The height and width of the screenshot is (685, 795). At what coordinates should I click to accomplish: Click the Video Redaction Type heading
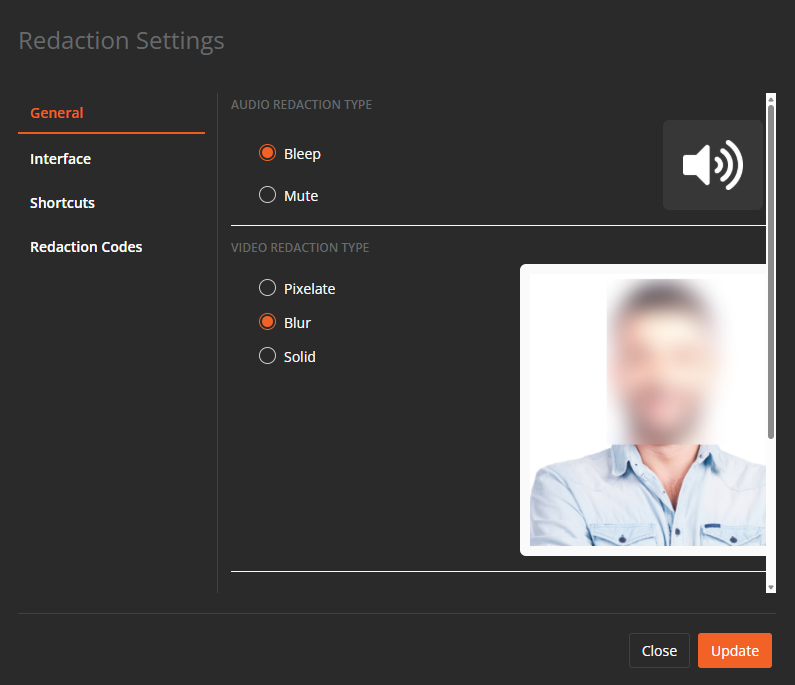[300, 248]
